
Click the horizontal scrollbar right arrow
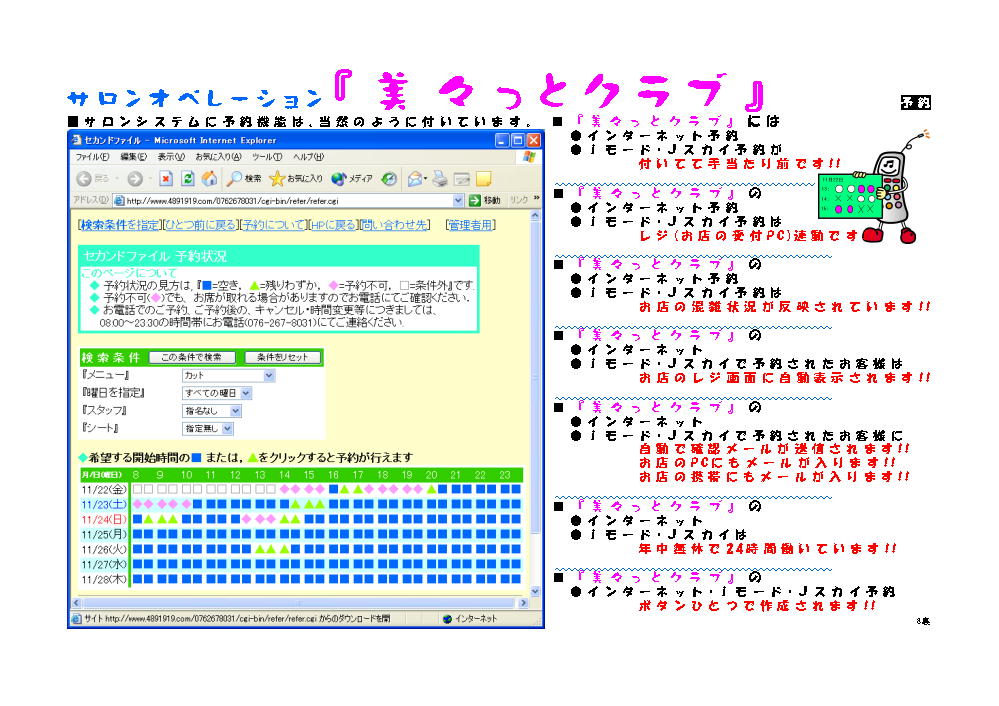(x=524, y=602)
